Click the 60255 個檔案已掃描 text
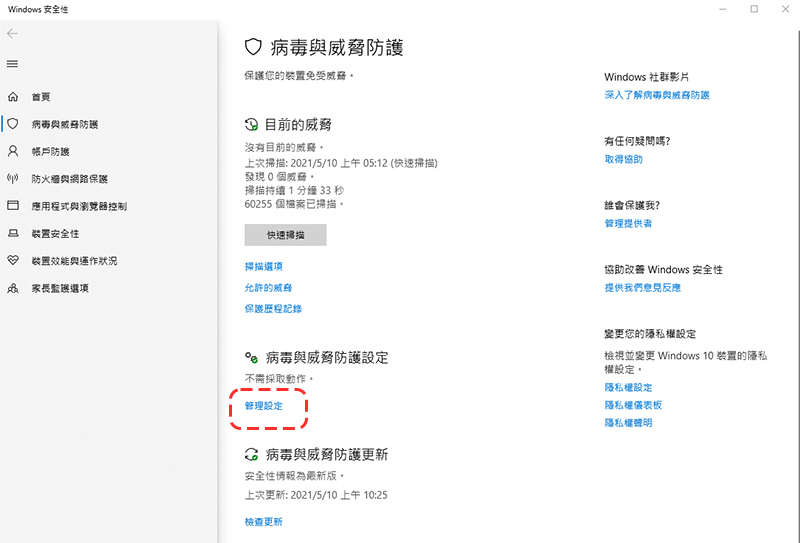 pos(294,204)
